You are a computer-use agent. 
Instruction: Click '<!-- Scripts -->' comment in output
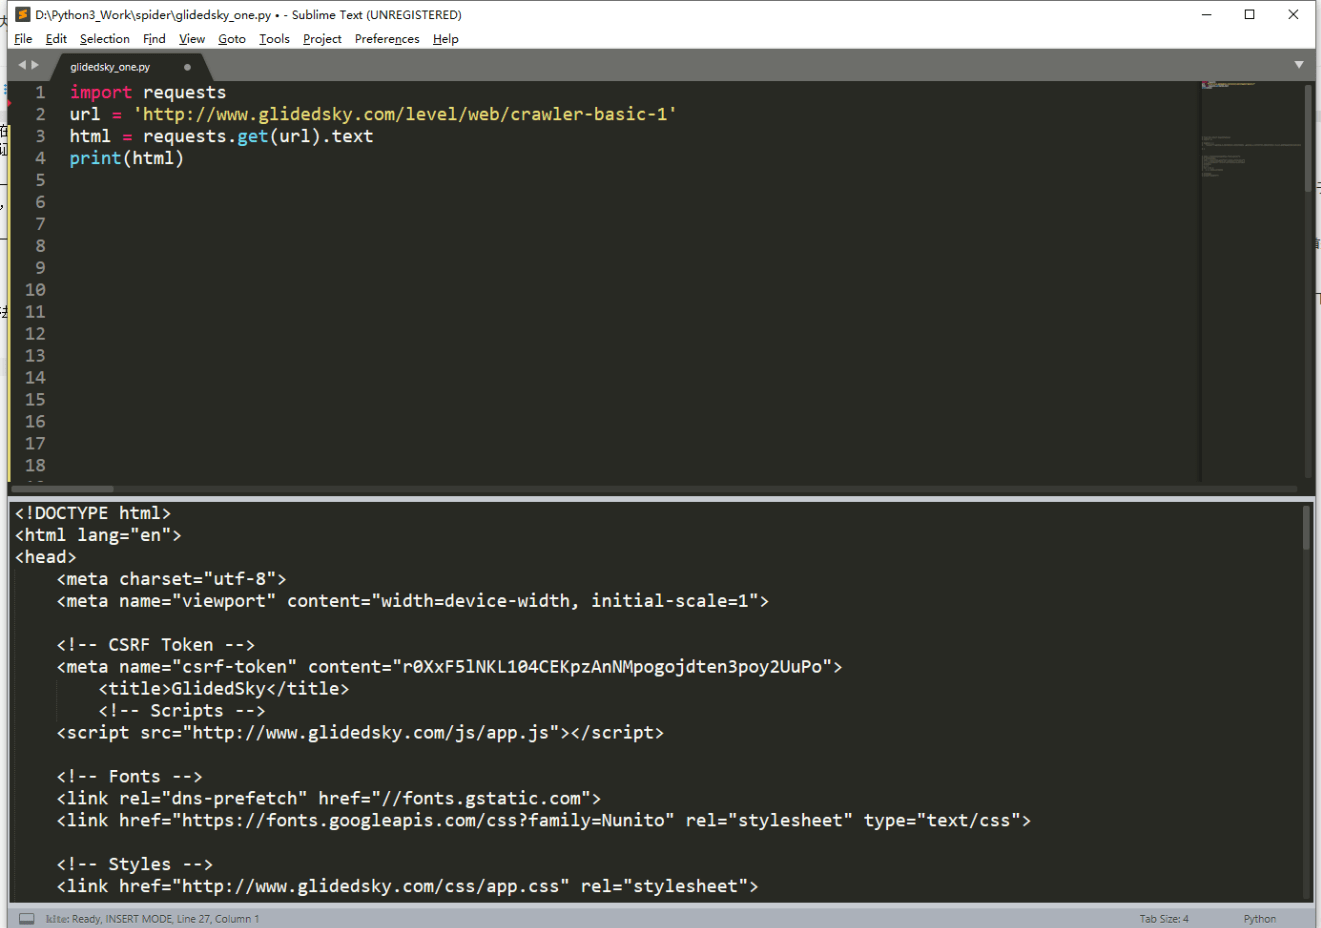pyautogui.click(x=182, y=711)
